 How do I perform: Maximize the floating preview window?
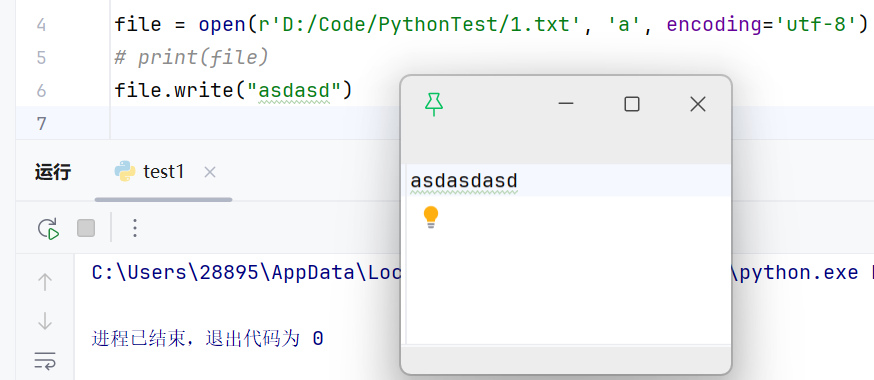pos(632,104)
